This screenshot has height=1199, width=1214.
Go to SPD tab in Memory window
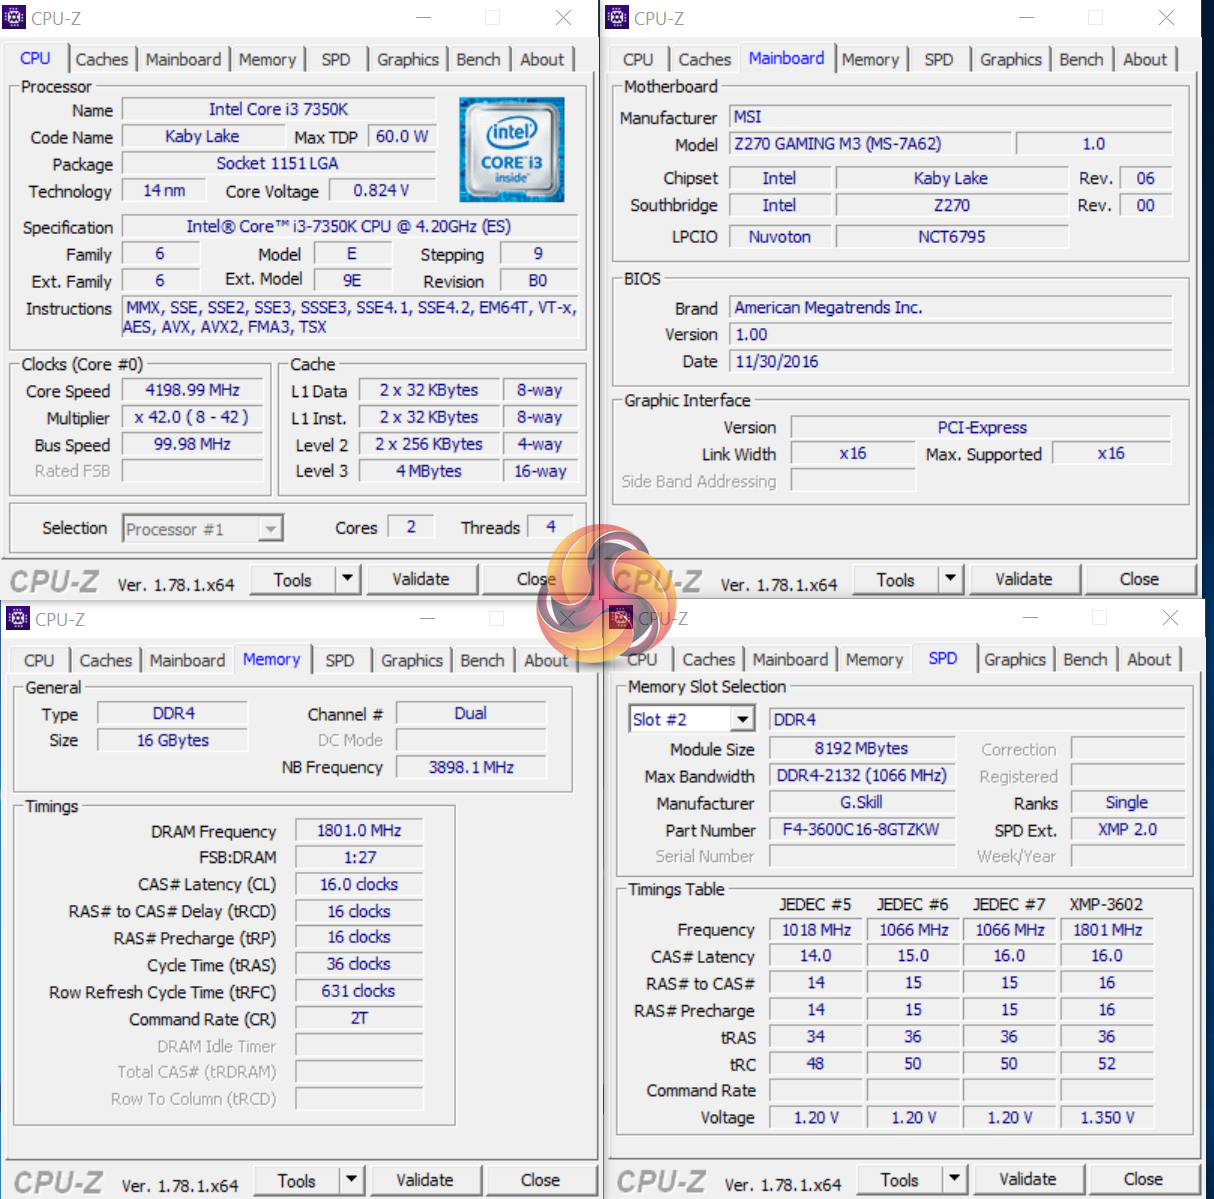(340, 660)
